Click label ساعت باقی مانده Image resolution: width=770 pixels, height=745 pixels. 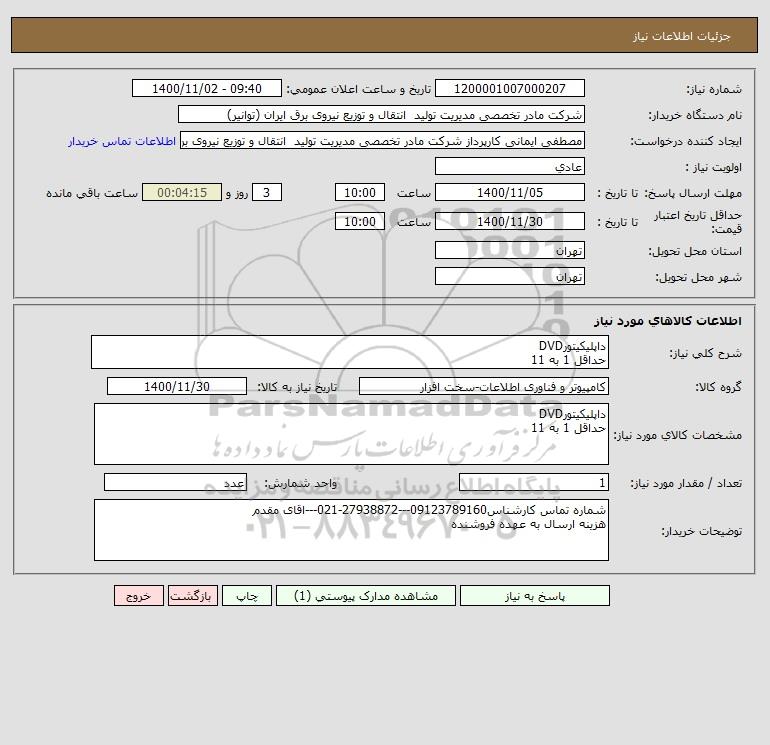(92, 193)
